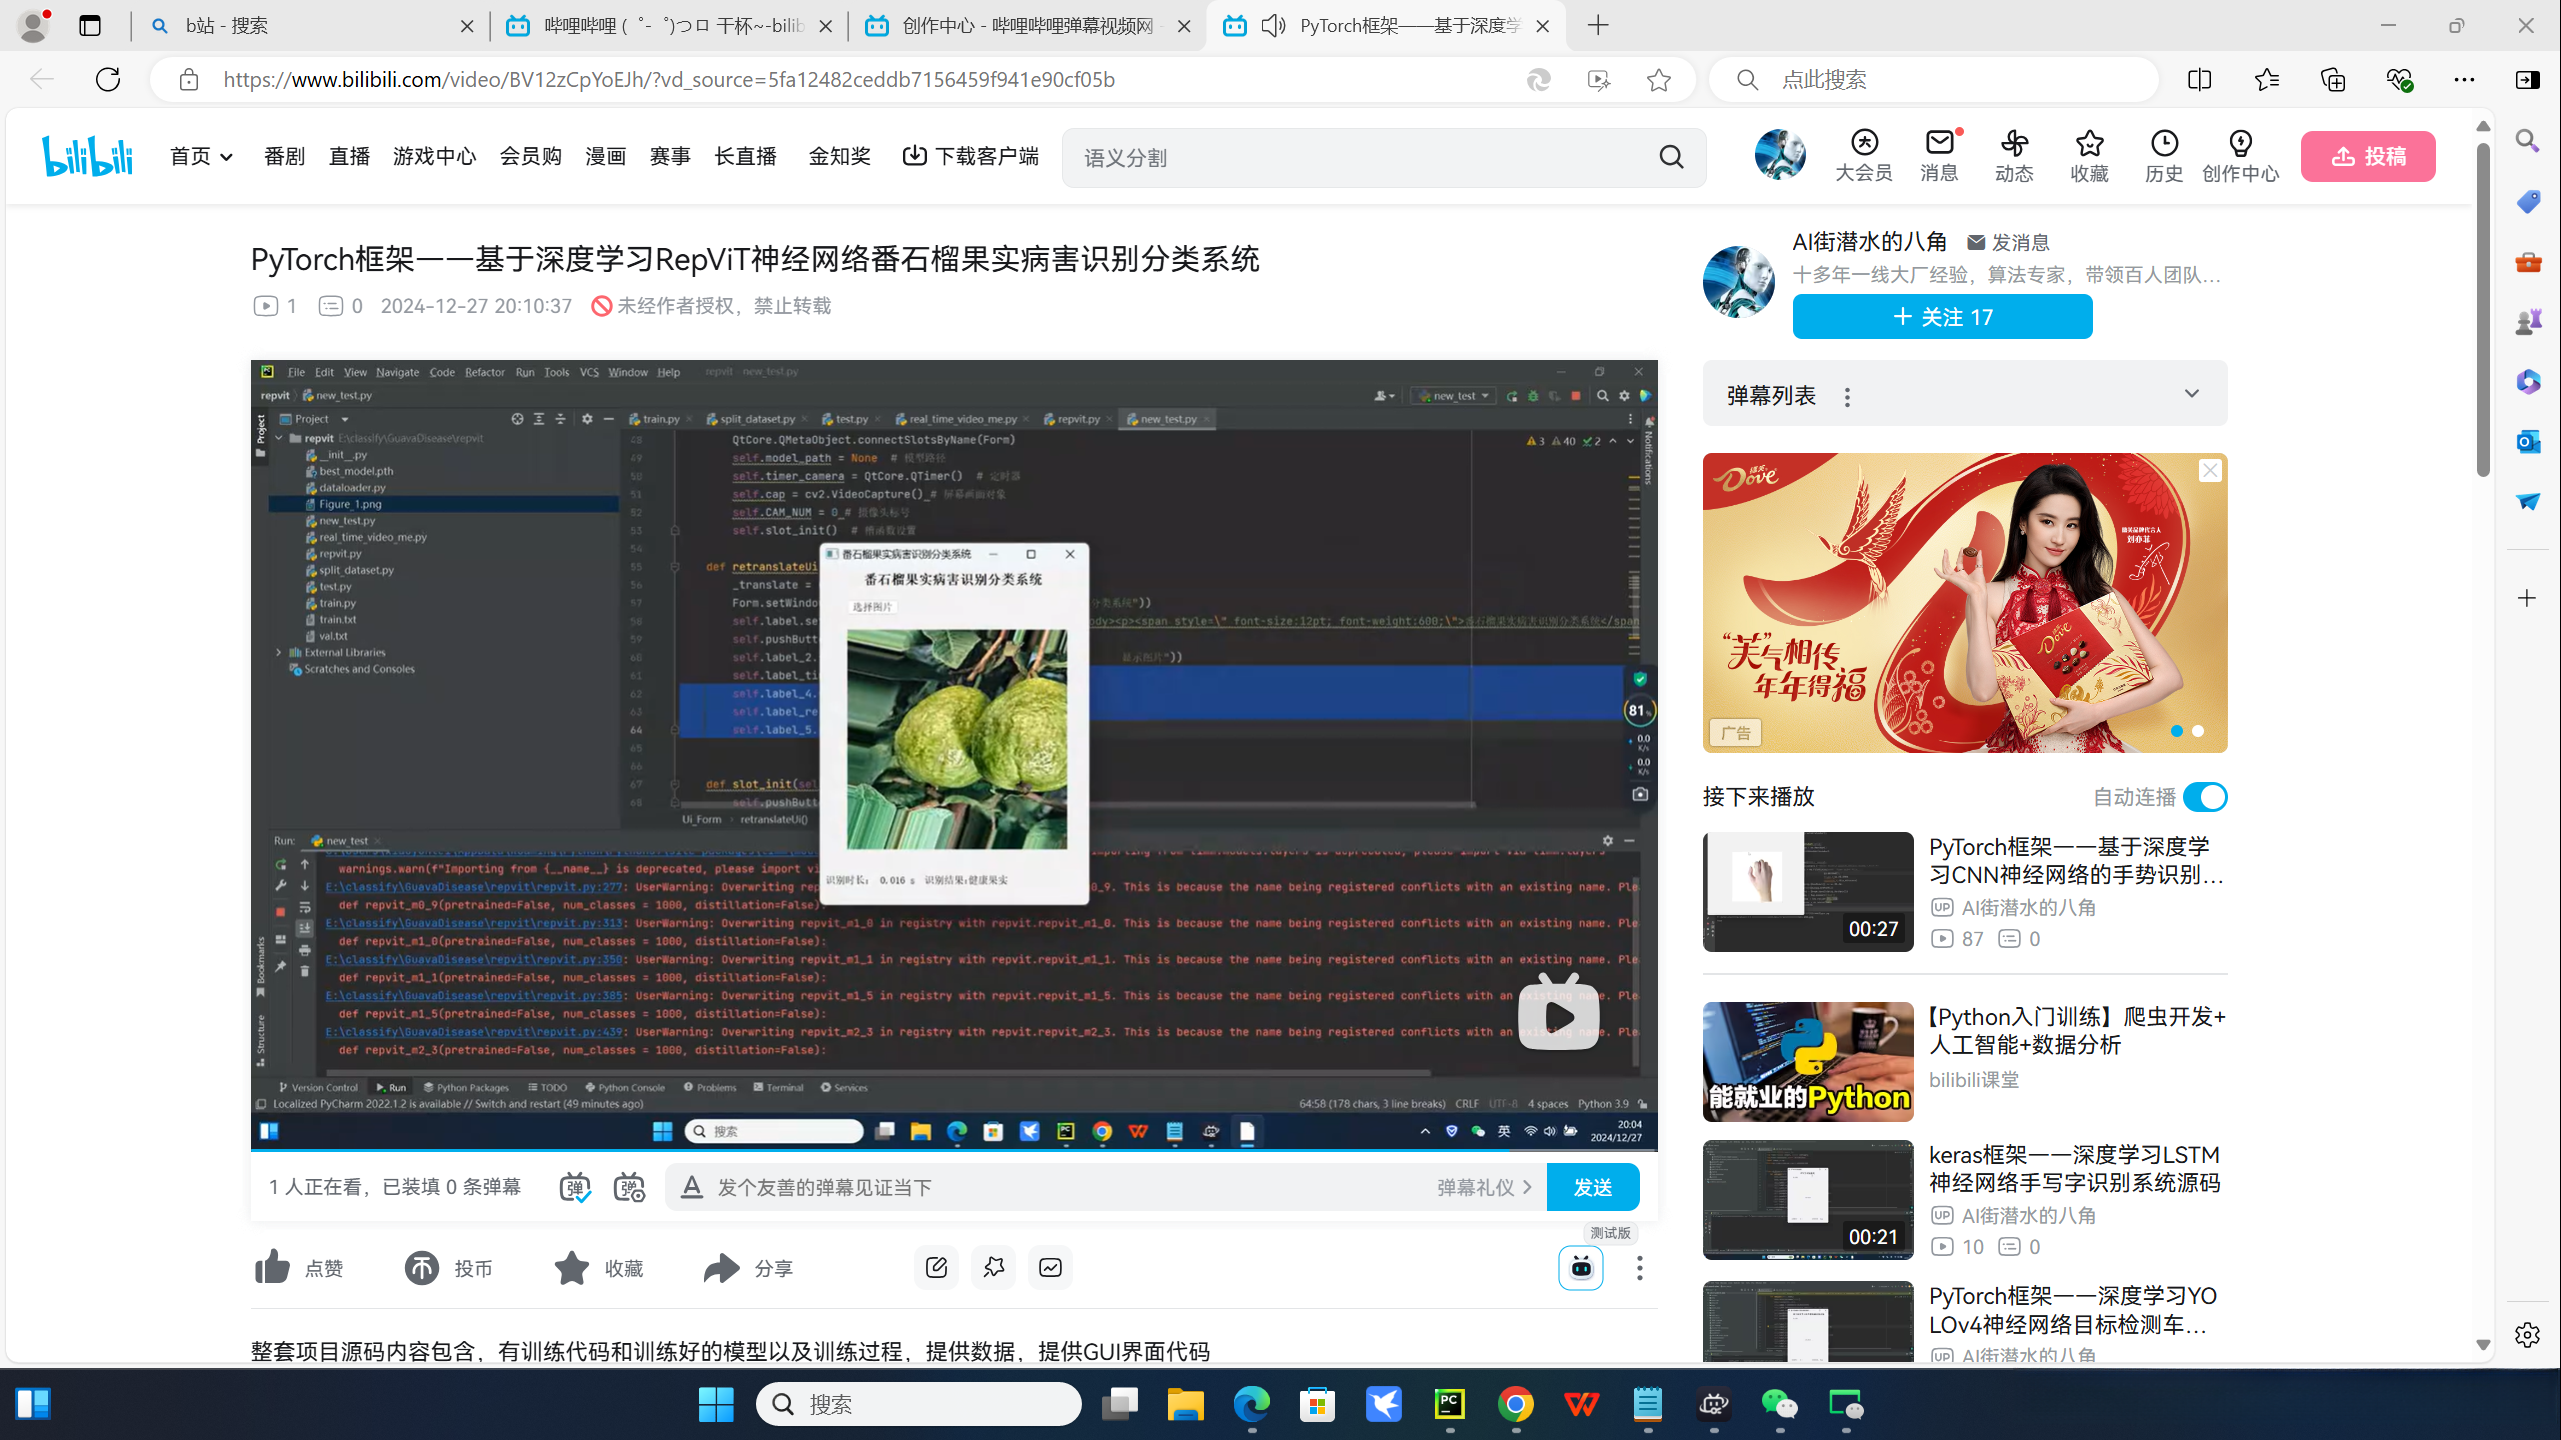Click the 直播 item in the navigation menu
Image resolution: width=2561 pixels, height=1440 pixels.
coord(349,156)
